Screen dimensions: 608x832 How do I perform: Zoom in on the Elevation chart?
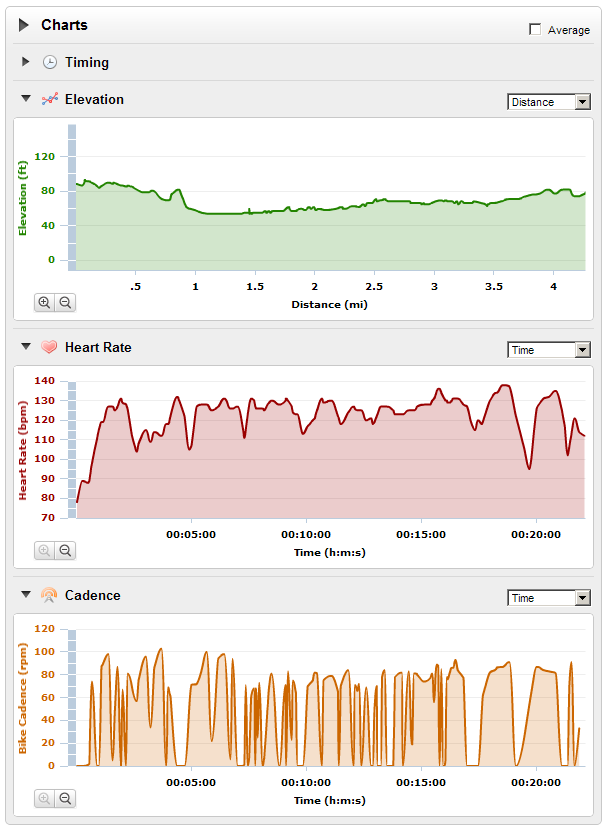coord(44,302)
